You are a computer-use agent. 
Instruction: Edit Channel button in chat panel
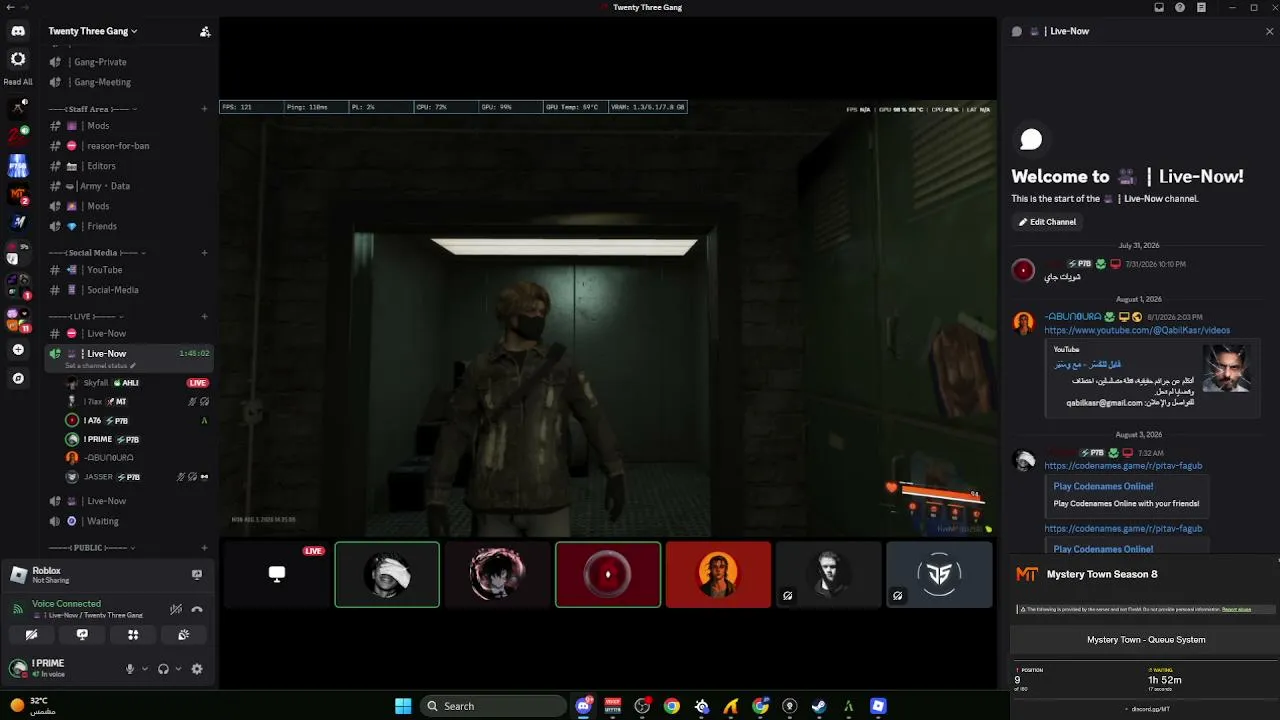[1047, 222]
